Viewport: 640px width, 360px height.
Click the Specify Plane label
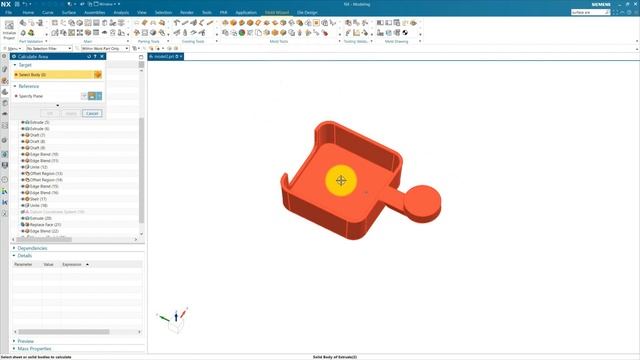[x=31, y=96]
